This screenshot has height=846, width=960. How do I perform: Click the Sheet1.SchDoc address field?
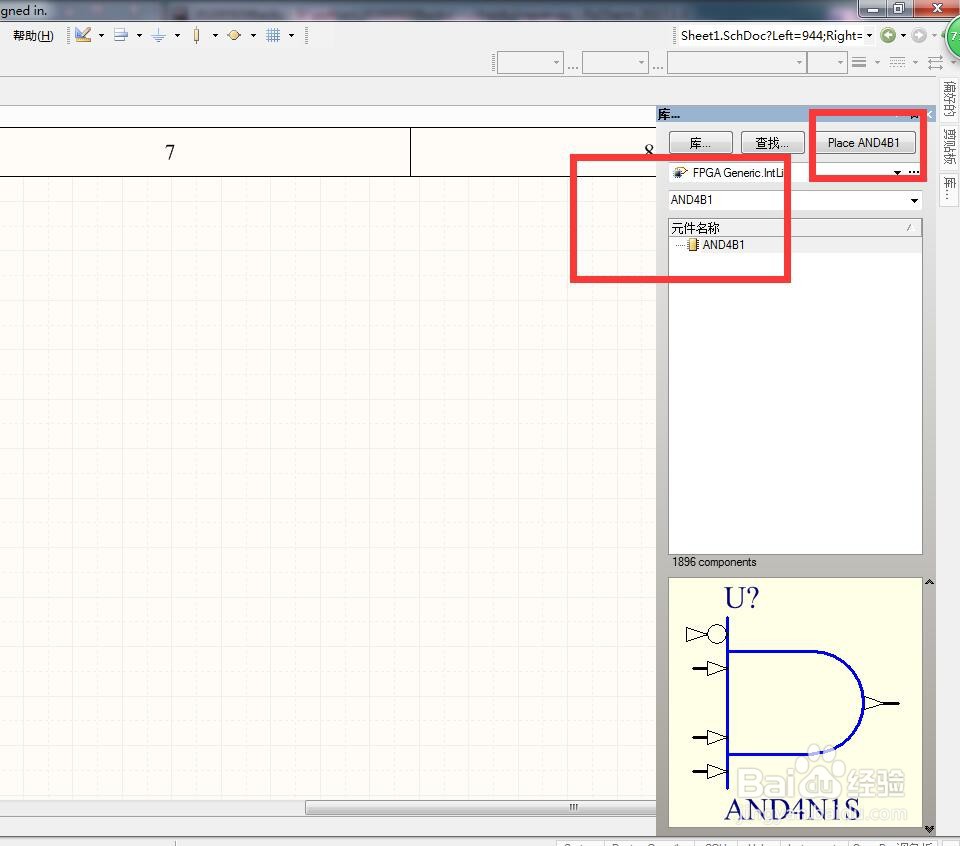click(x=771, y=36)
